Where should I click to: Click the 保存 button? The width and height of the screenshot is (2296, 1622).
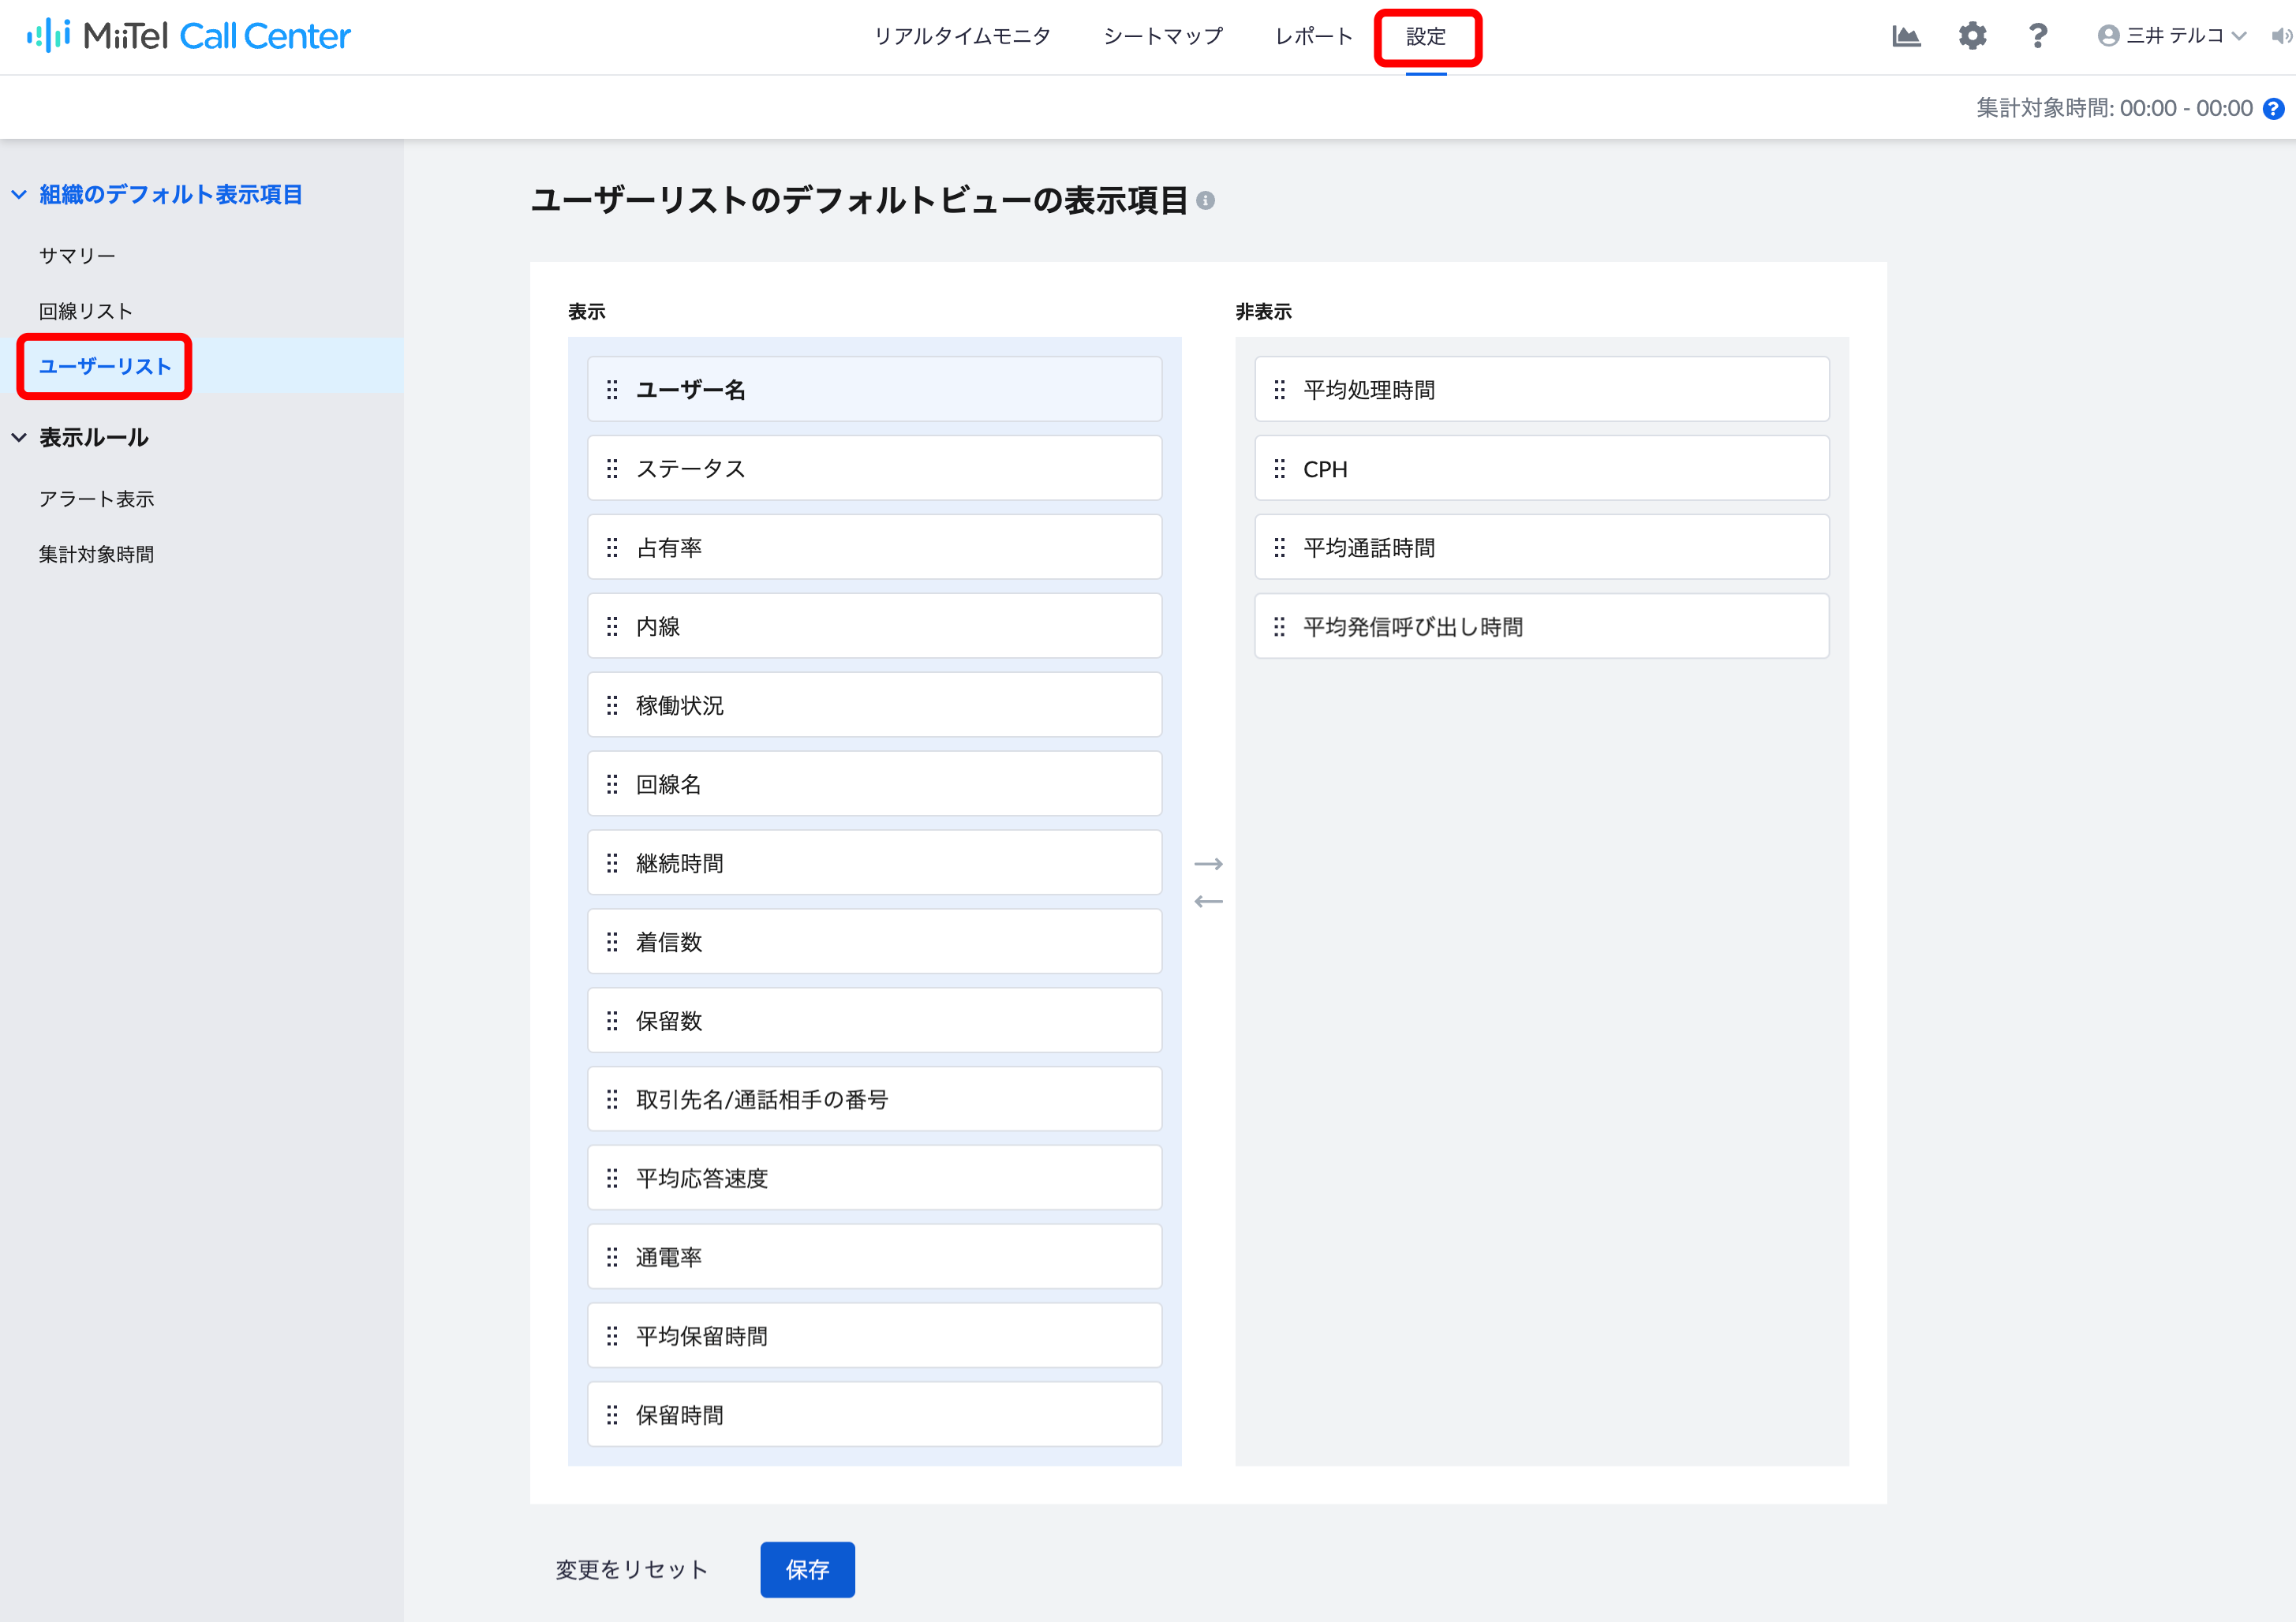(x=807, y=1569)
